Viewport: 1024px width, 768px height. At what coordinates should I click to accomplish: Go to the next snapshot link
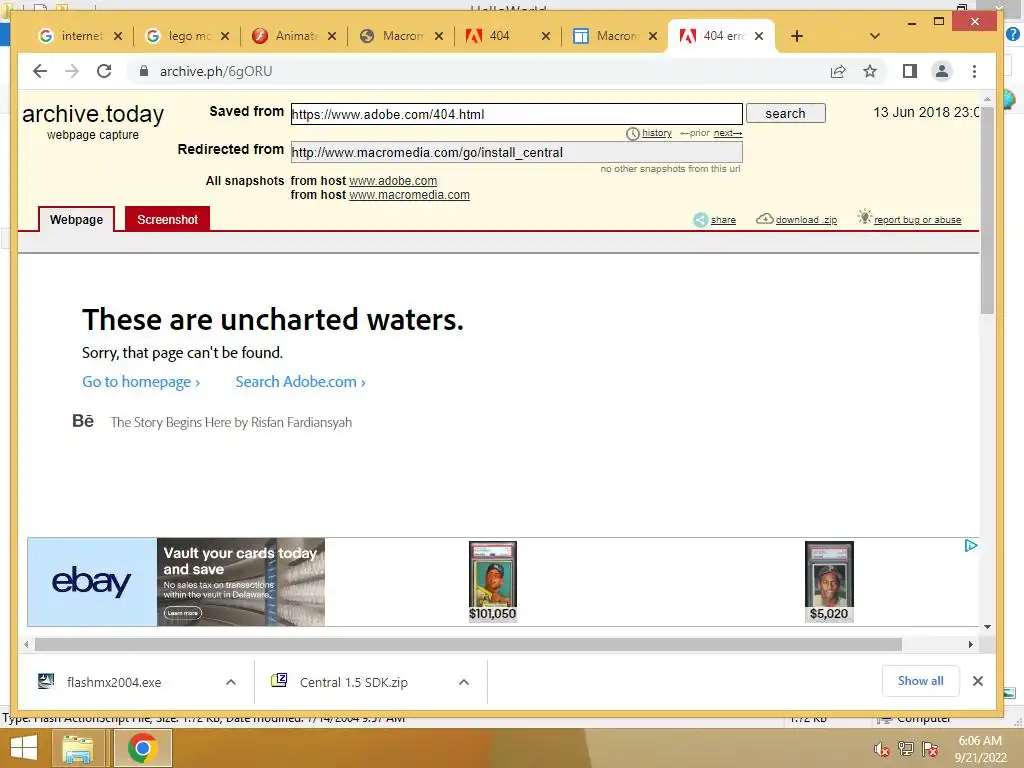(x=728, y=133)
